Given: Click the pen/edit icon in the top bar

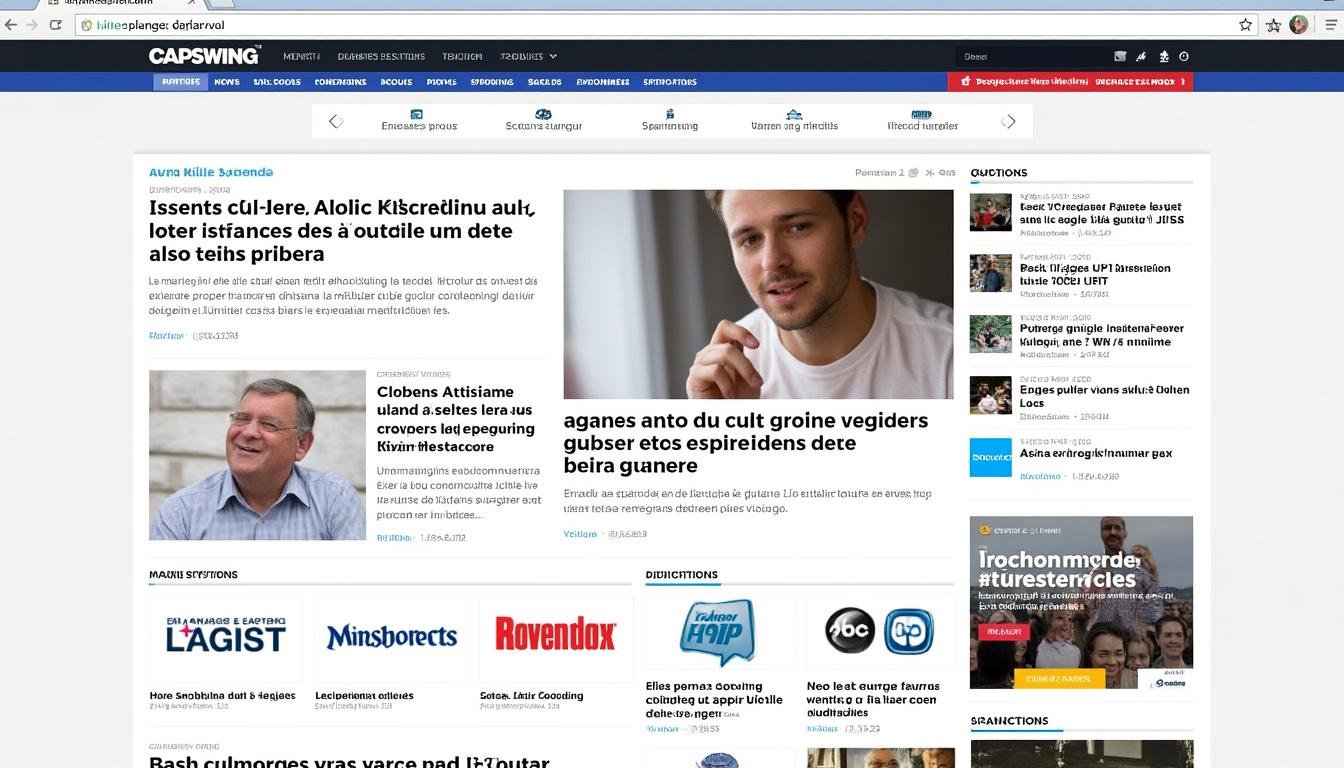Looking at the screenshot, I should click(1141, 56).
